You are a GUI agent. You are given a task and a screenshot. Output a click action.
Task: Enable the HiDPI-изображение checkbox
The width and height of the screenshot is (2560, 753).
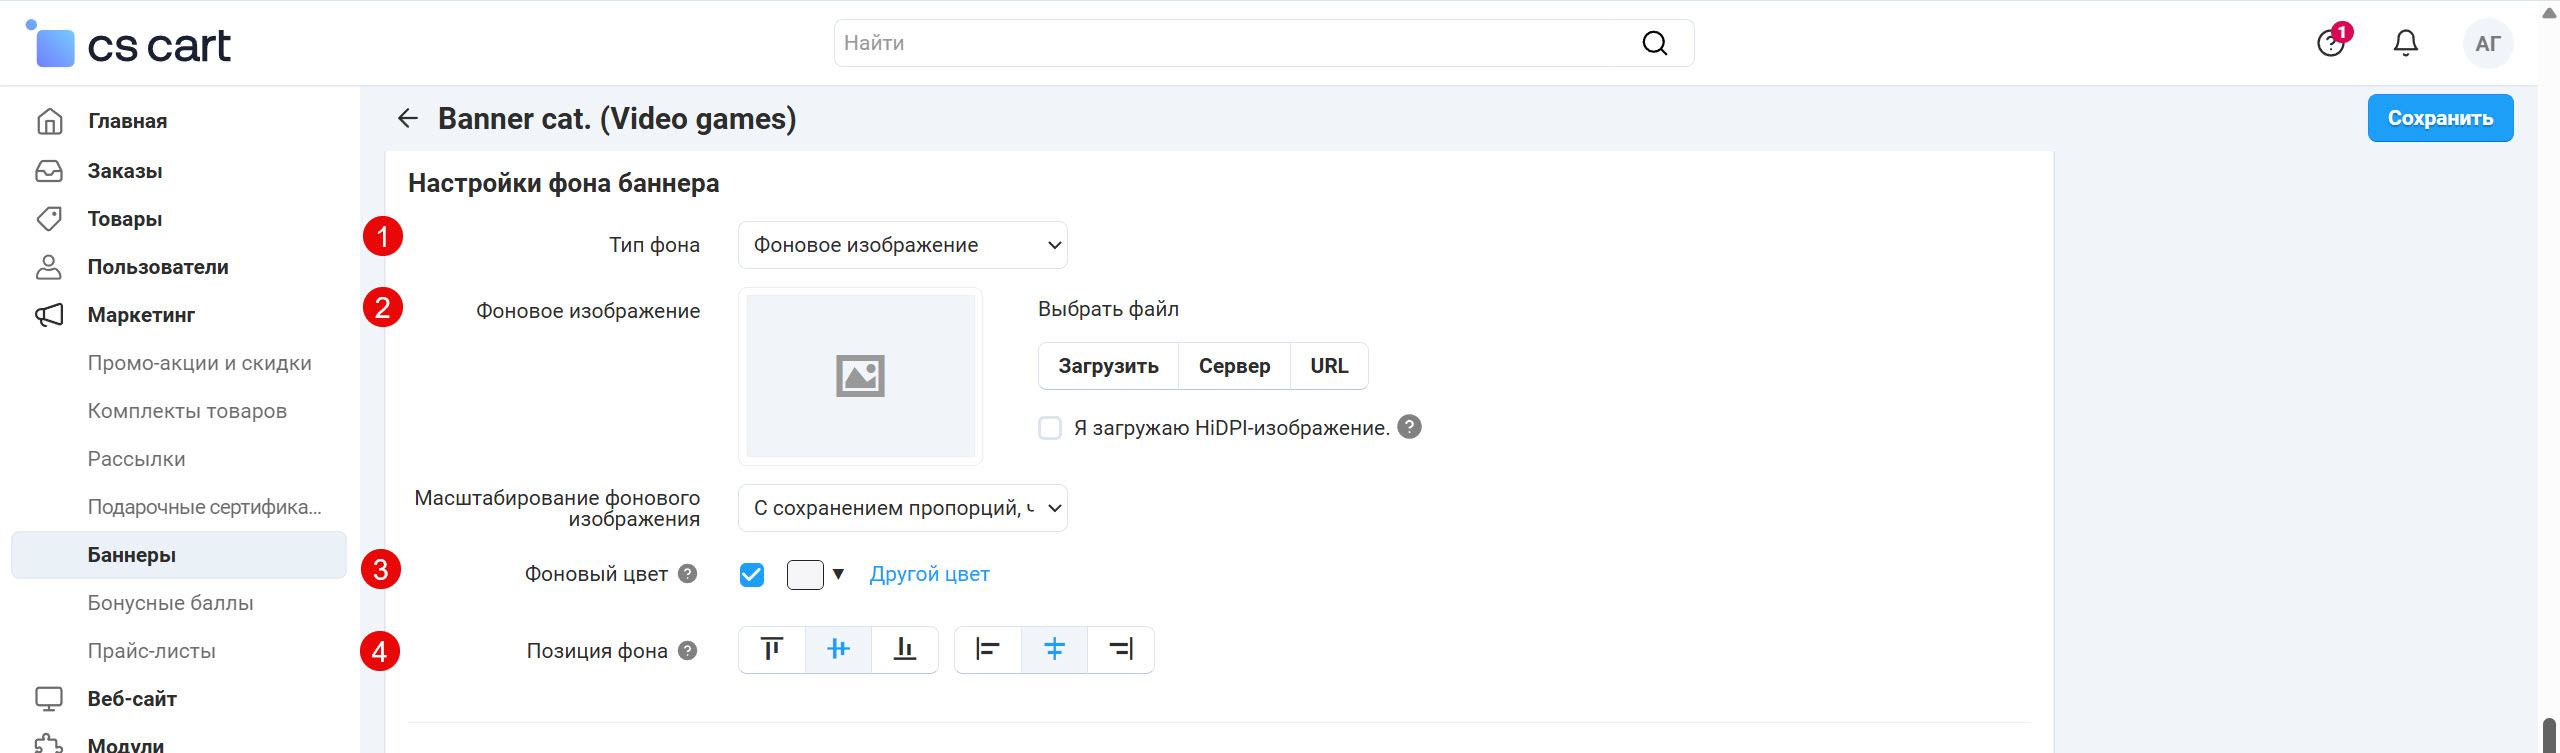pos(1050,428)
